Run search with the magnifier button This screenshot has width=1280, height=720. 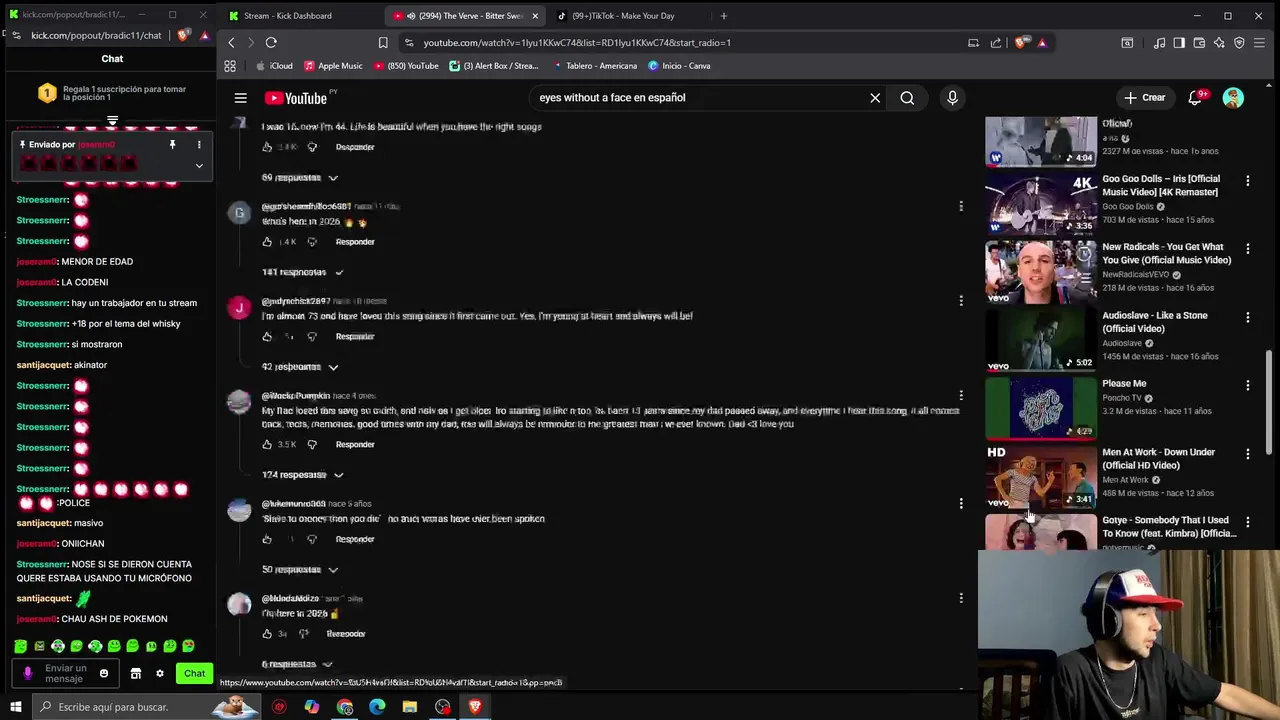tap(907, 98)
